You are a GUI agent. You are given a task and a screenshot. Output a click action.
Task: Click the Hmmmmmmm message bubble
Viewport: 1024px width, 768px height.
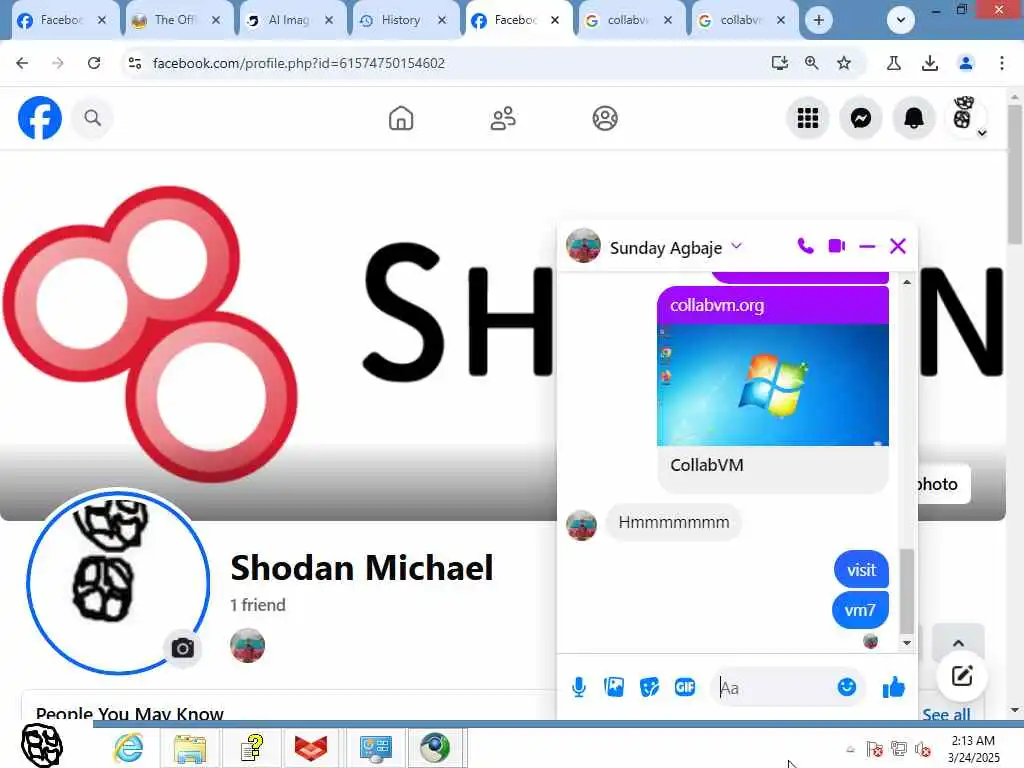[673, 522]
